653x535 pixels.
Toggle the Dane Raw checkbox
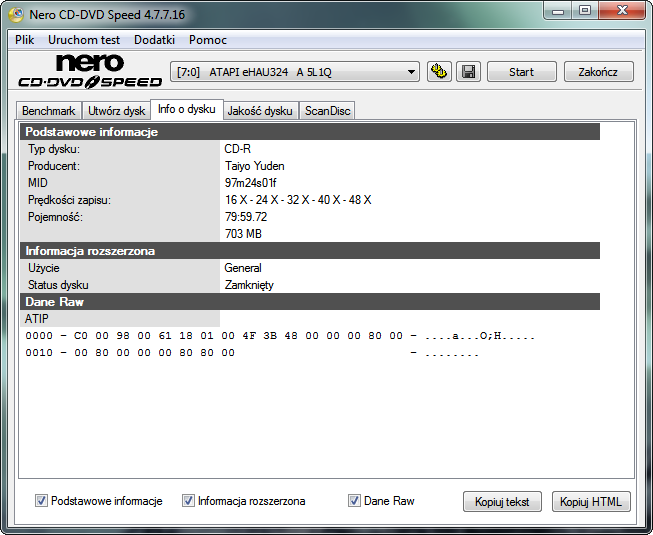coord(354,500)
